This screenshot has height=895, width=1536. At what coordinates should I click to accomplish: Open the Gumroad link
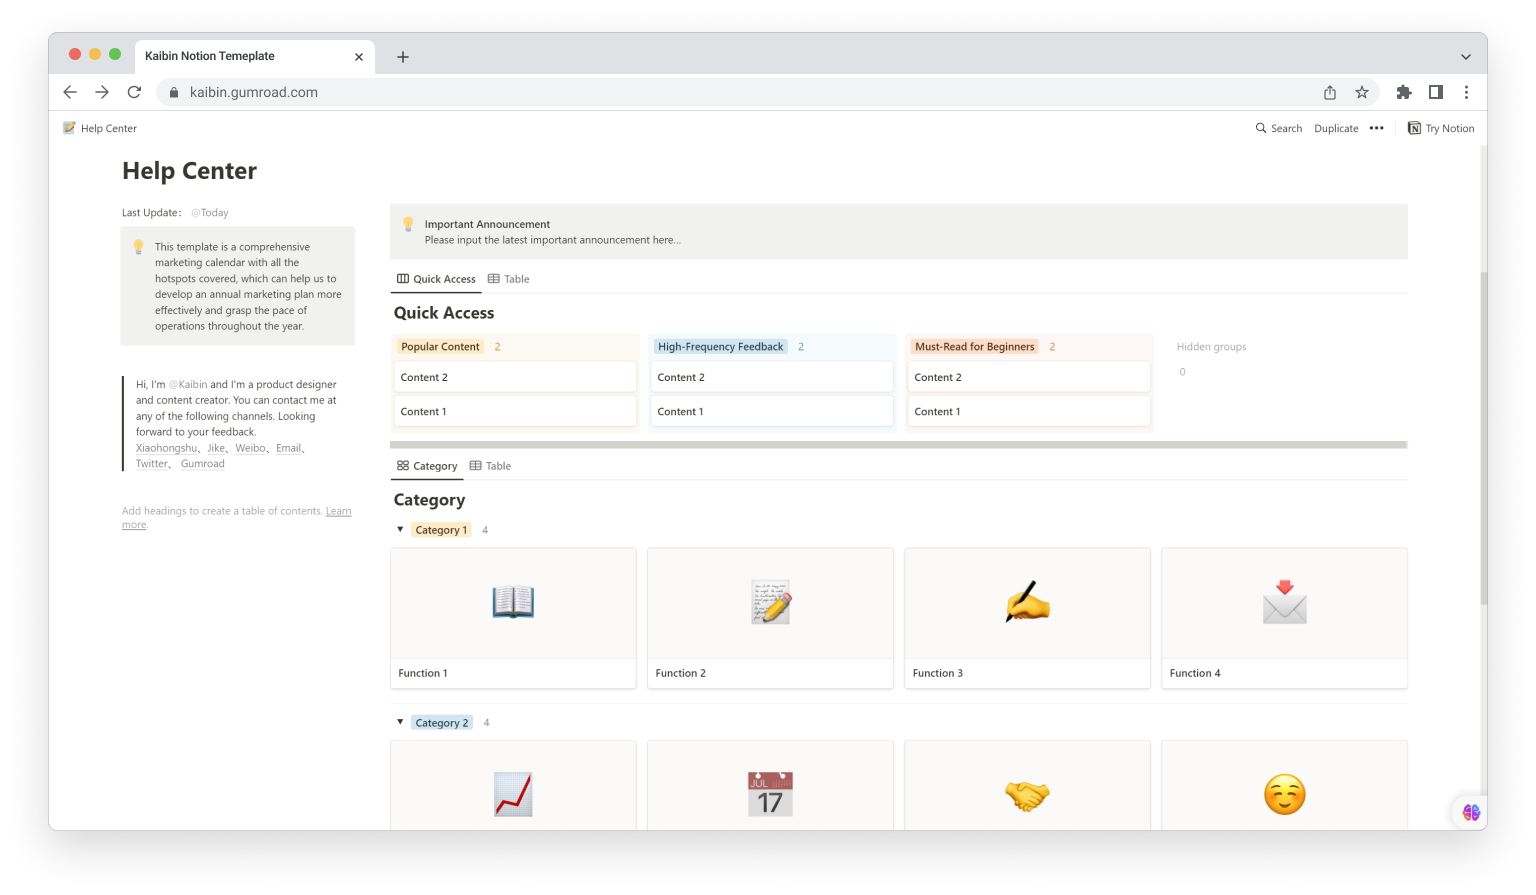tap(203, 464)
